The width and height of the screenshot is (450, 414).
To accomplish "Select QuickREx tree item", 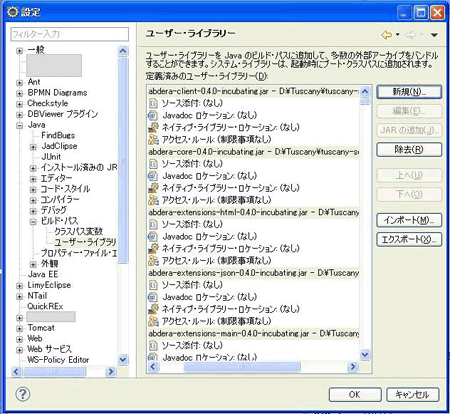I will pyautogui.click(x=45, y=306).
